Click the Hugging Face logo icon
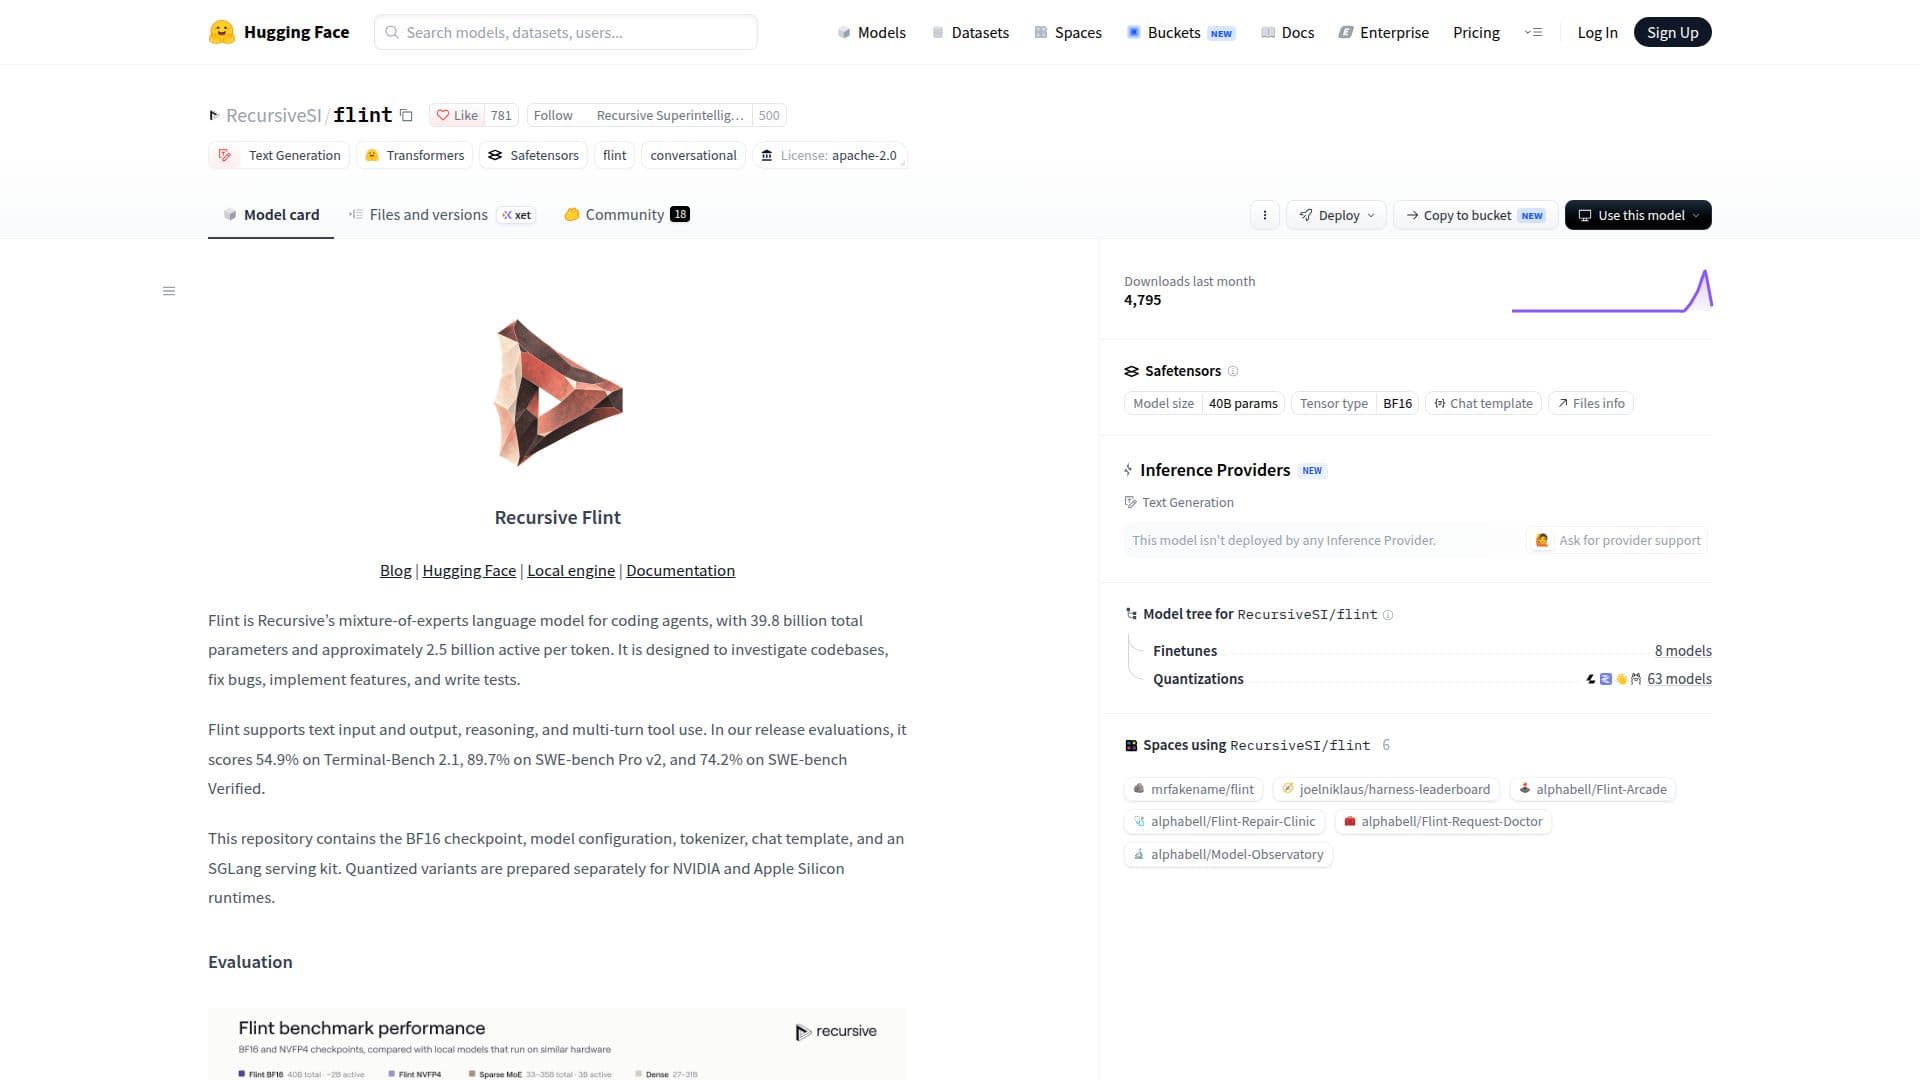This screenshot has width=1920, height=1080. 221,32
